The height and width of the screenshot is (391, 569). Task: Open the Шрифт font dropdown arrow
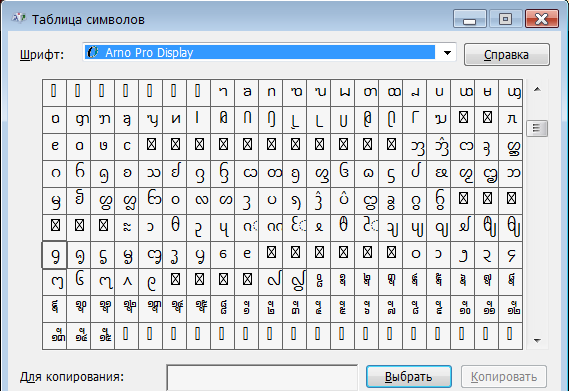coord(447,53)
